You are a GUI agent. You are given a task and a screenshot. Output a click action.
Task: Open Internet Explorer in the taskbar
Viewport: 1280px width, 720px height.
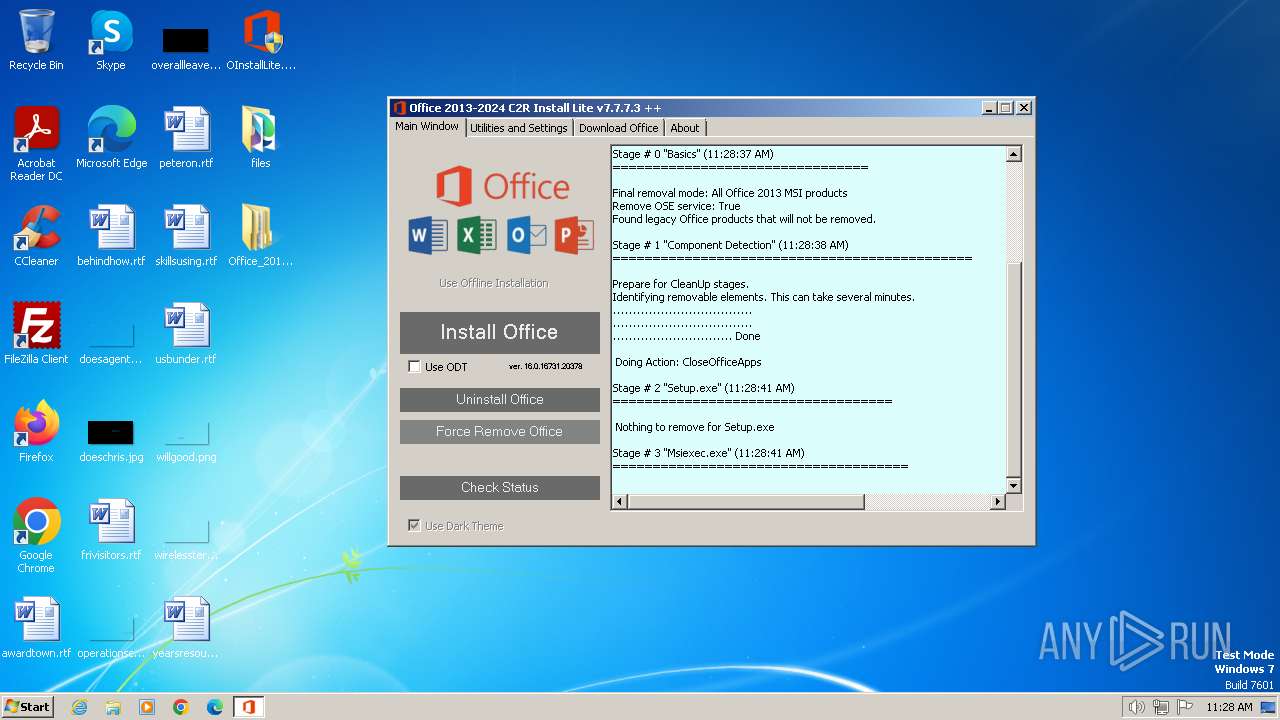click(x=79, y=707)
